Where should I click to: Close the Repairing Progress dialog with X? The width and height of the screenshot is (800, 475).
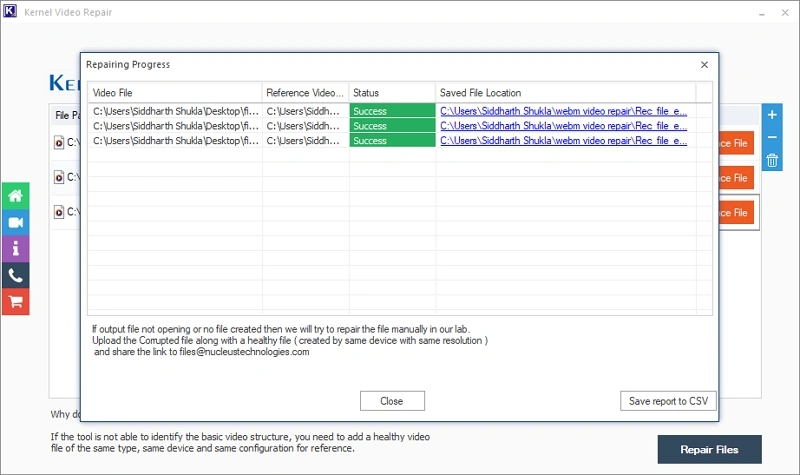(704, 65)
